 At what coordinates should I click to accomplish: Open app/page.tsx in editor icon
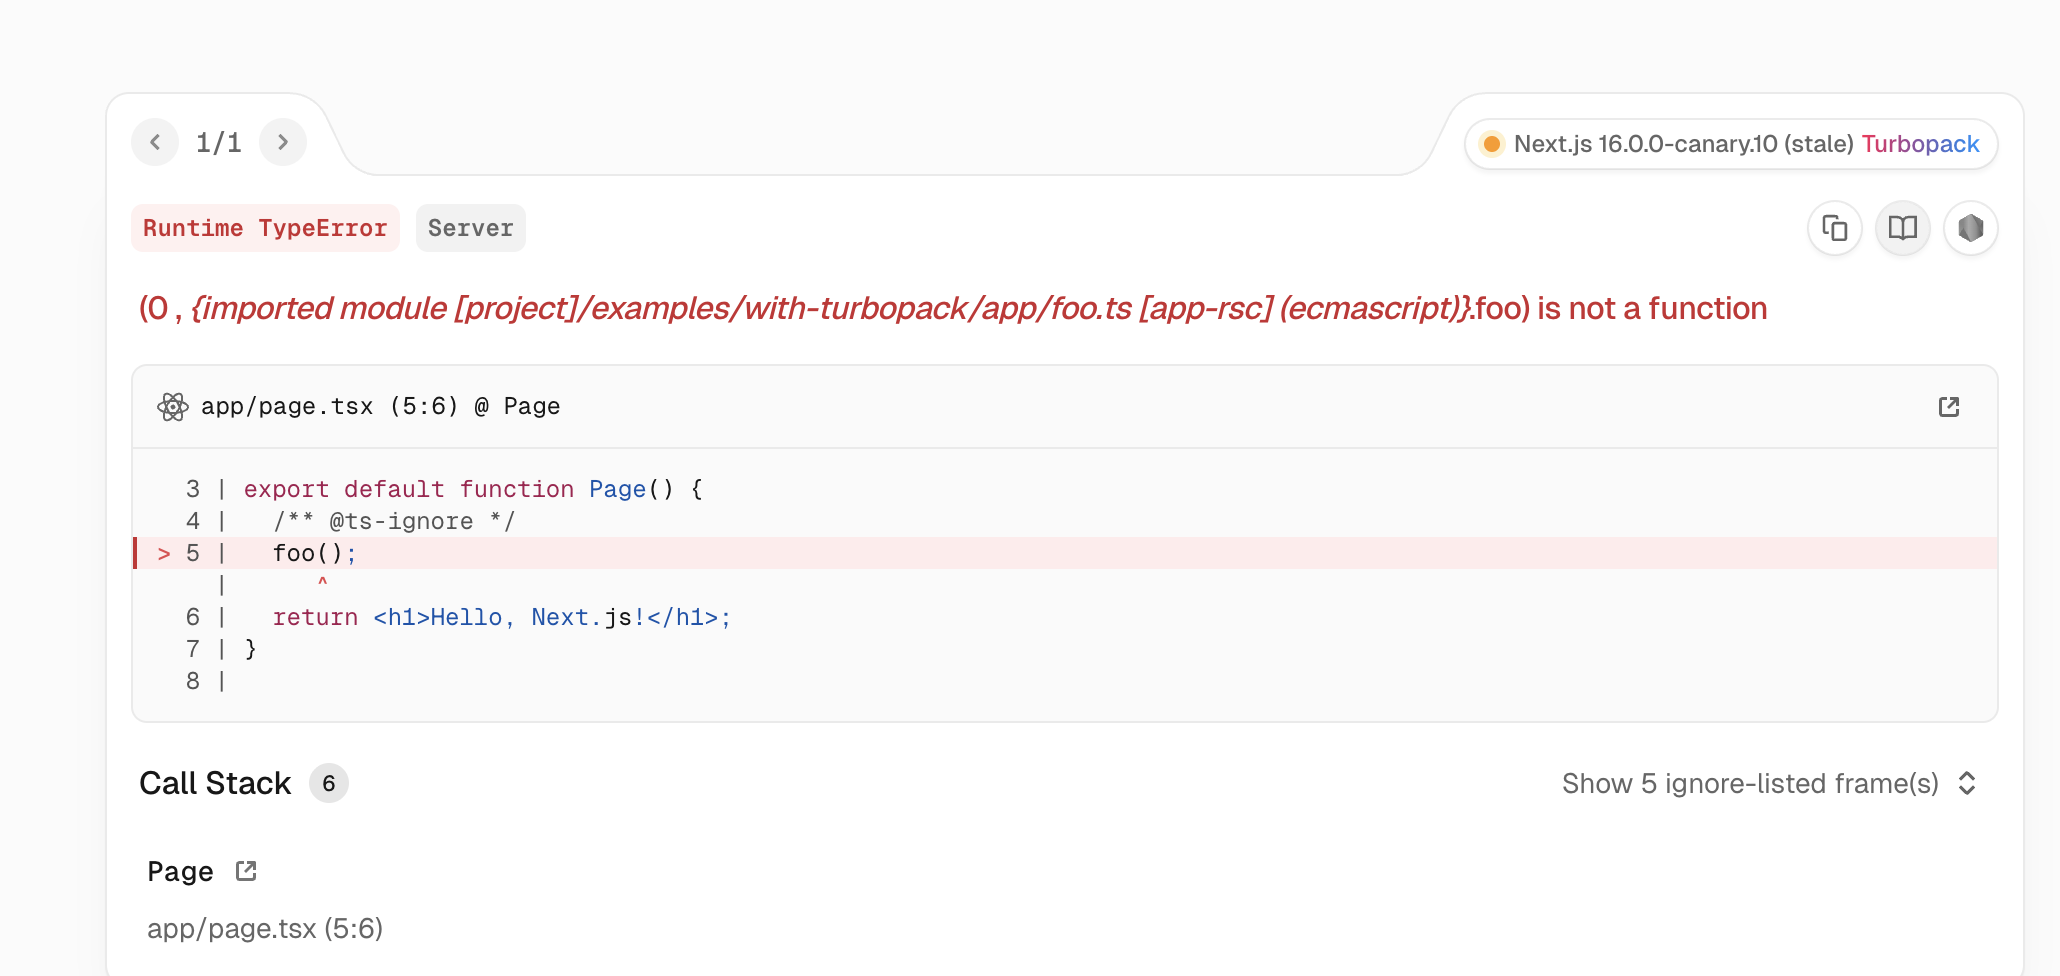(x=1948, y=407)
